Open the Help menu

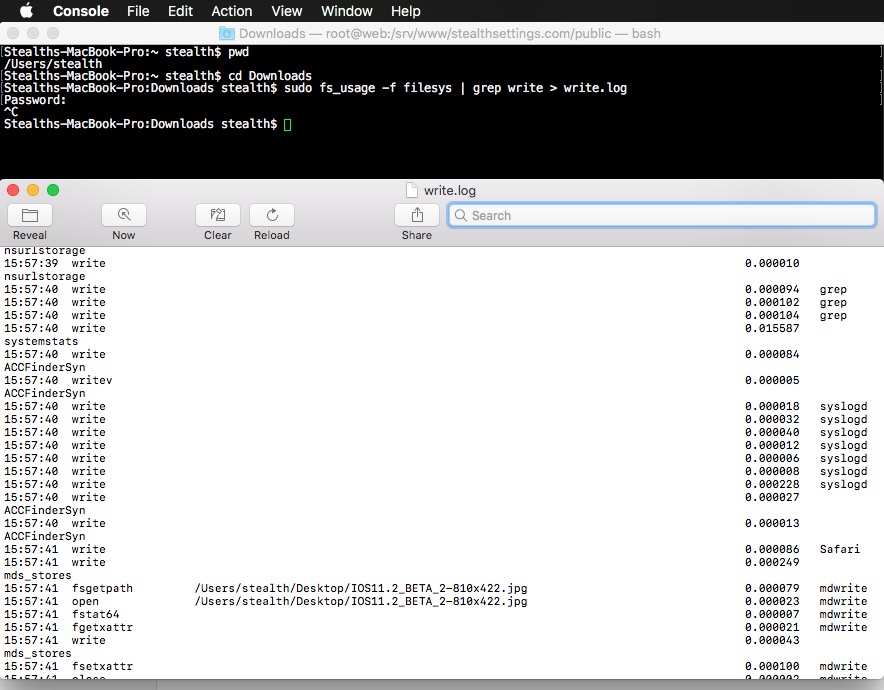tap(405, 11)
